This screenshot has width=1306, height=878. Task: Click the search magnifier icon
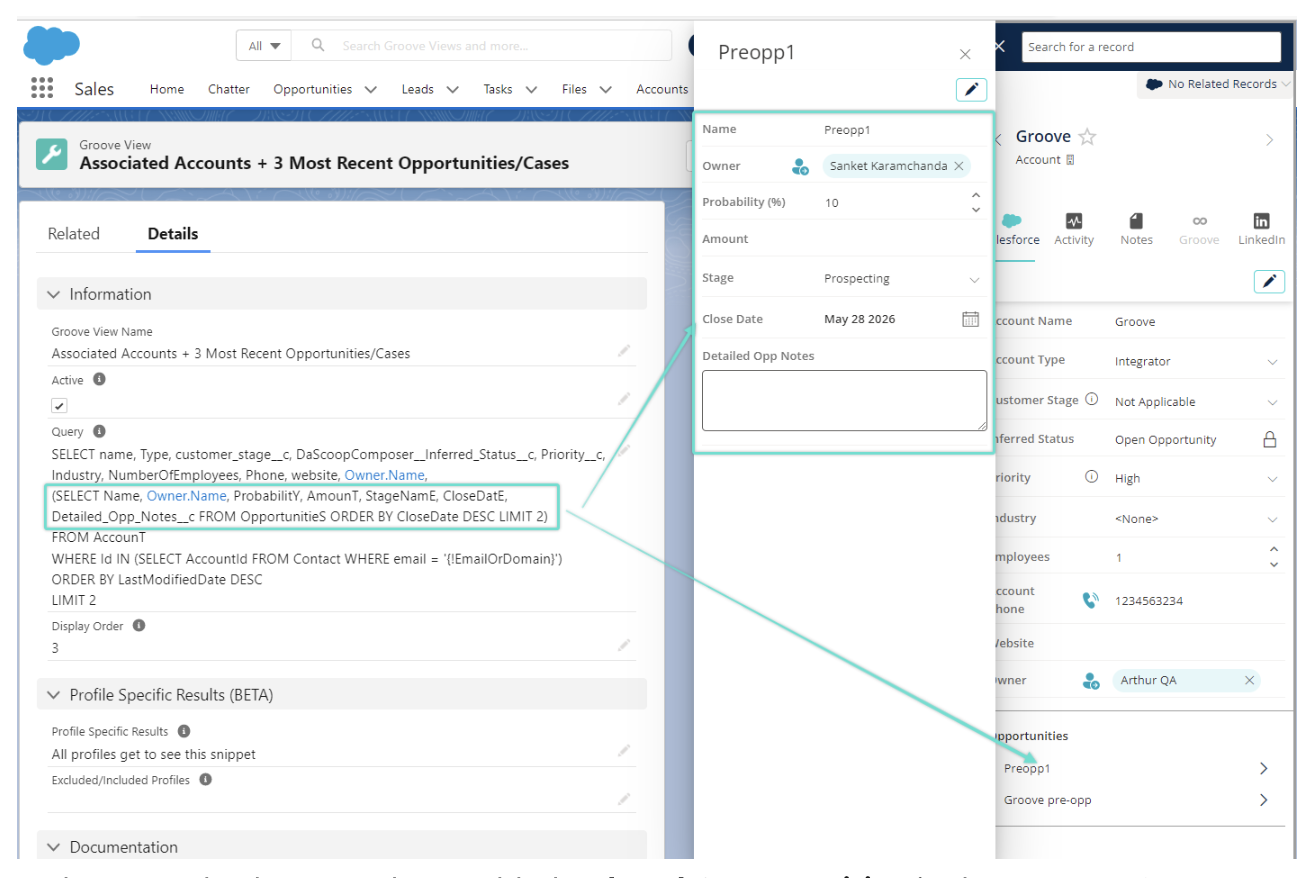318,45
